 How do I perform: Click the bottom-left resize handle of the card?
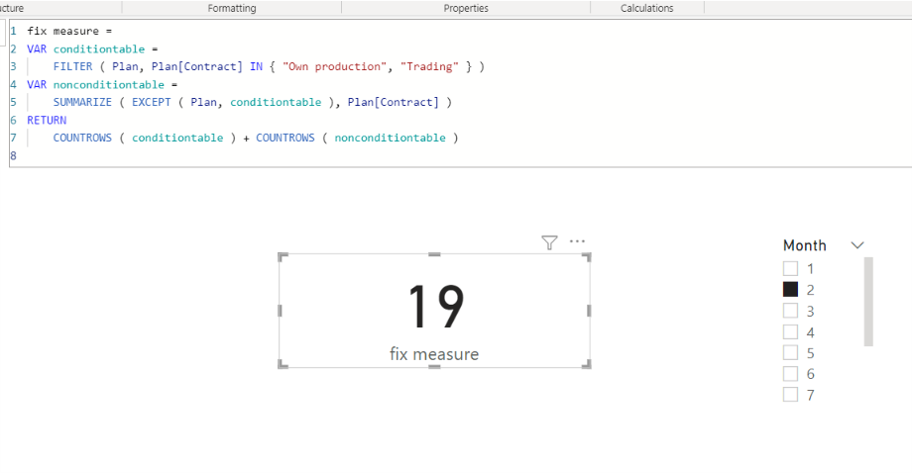click(x=283, y=364)
